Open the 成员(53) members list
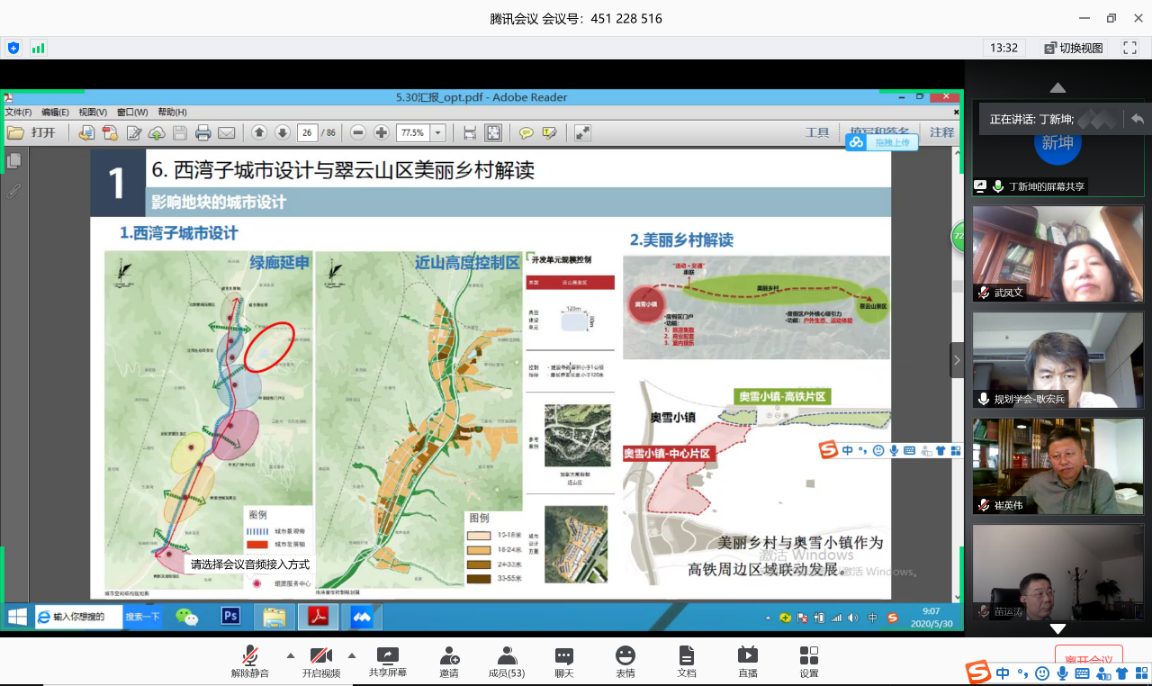The height and width of the screenshot is (686, 1152). (x=507, y=660)
